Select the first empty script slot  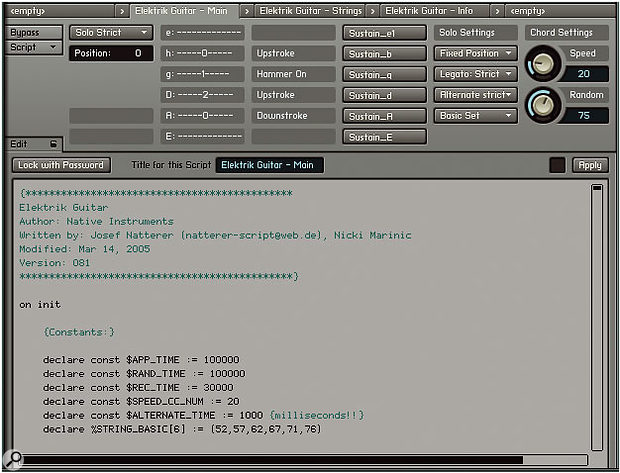(60, 11)
